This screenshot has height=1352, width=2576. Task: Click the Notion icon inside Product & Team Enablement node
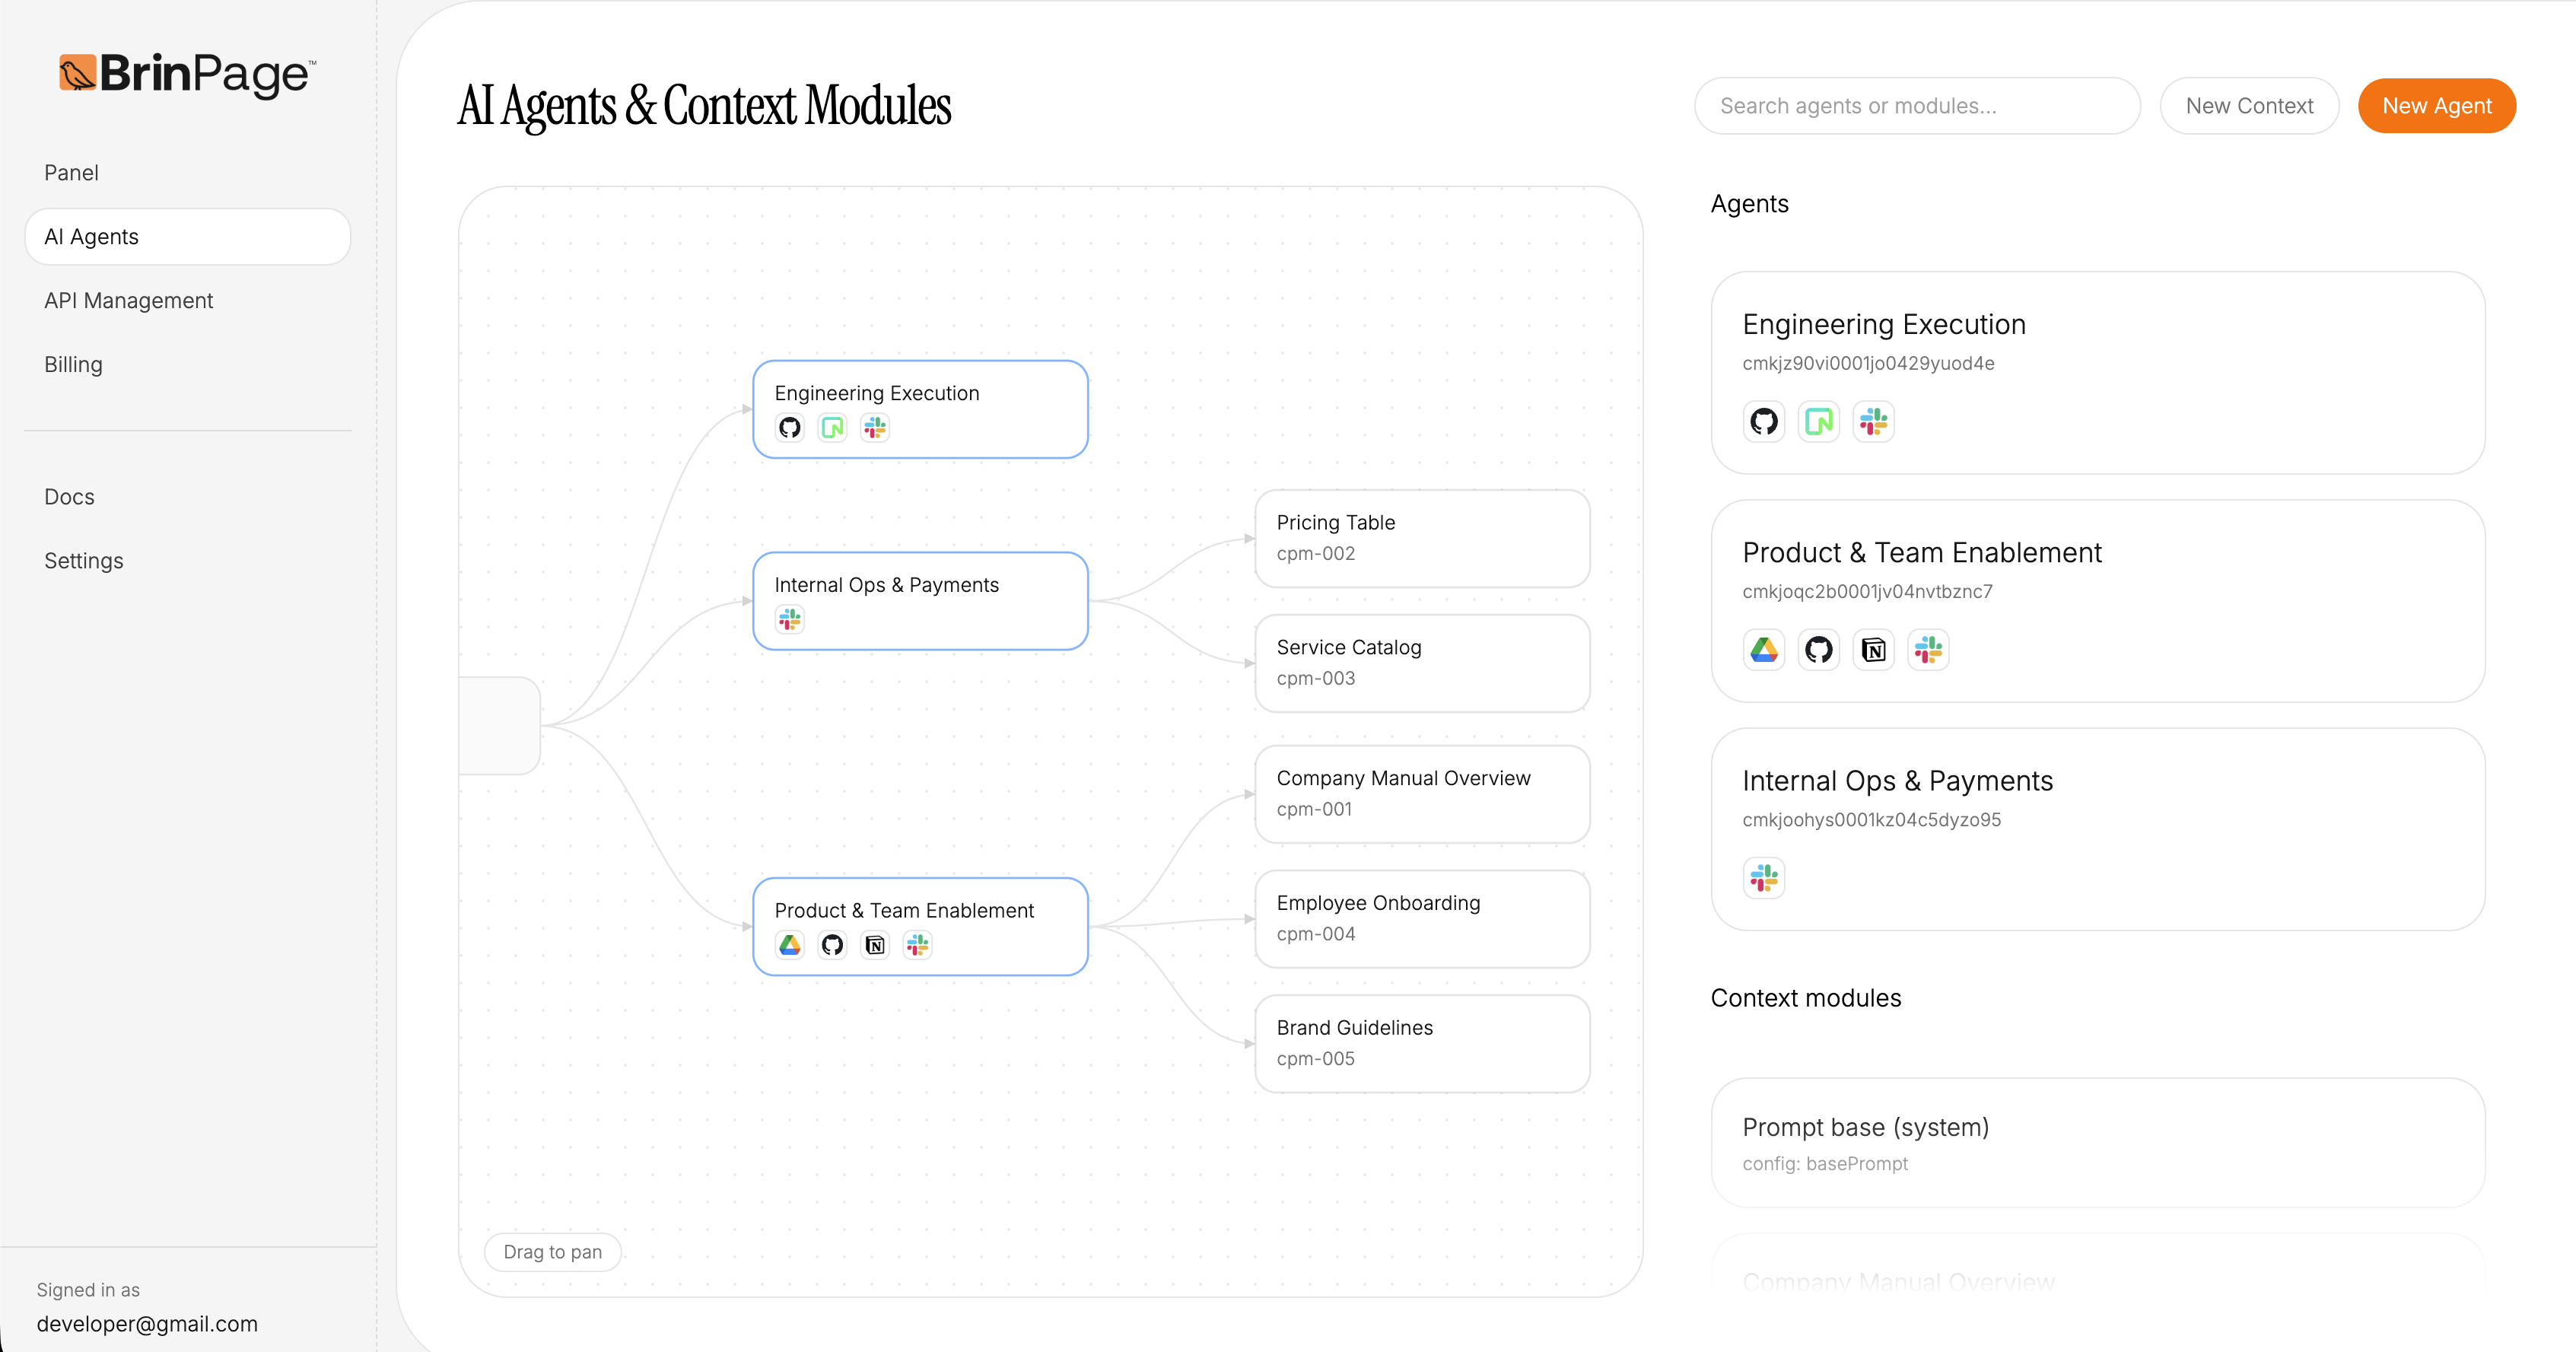875,944
